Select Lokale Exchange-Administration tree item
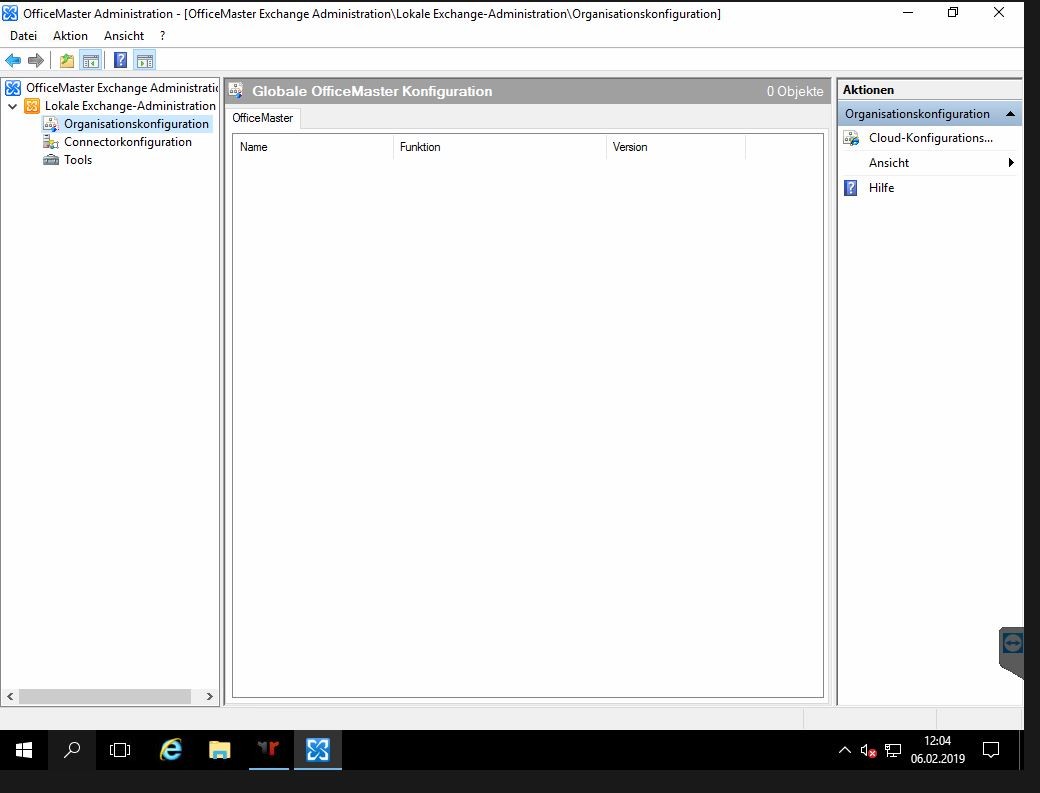 [130, 106]
